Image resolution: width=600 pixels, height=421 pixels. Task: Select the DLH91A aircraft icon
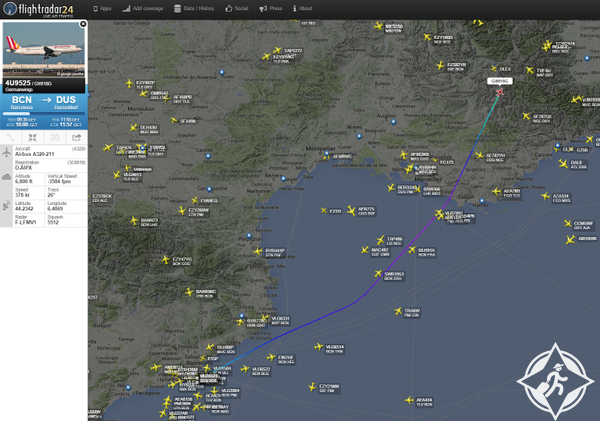[x=412, y=250]
